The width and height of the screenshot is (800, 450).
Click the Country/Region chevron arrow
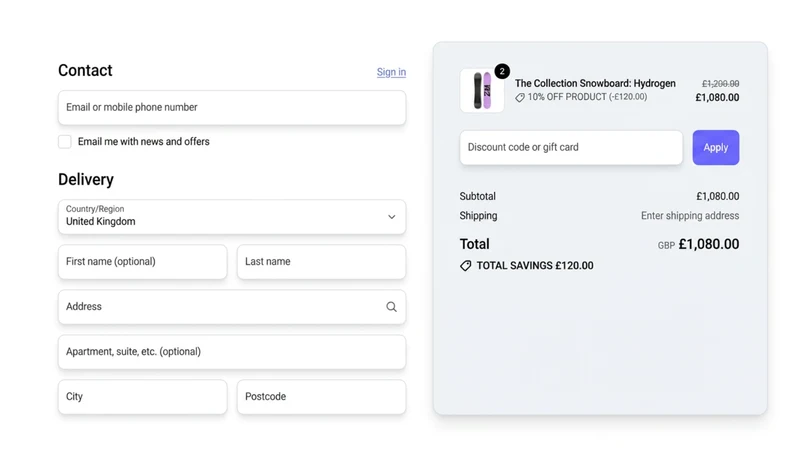point(391,217)
